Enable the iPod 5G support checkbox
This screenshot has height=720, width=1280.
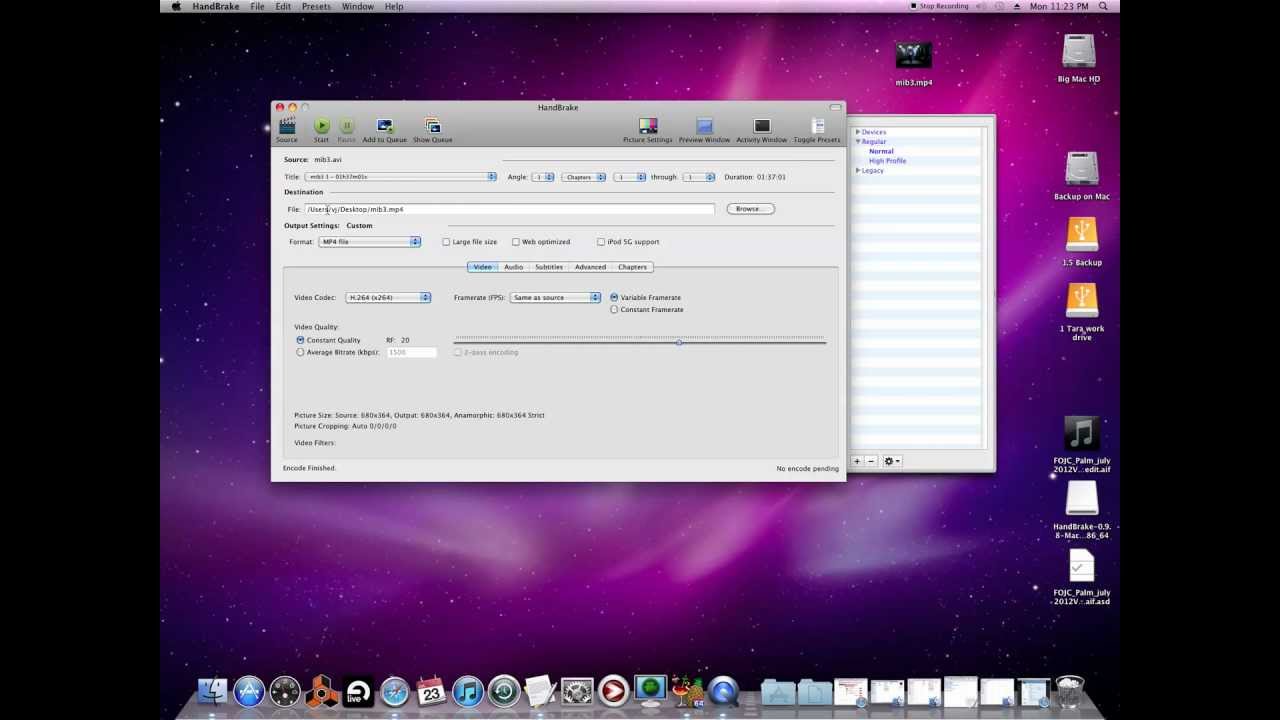[601, 242]
